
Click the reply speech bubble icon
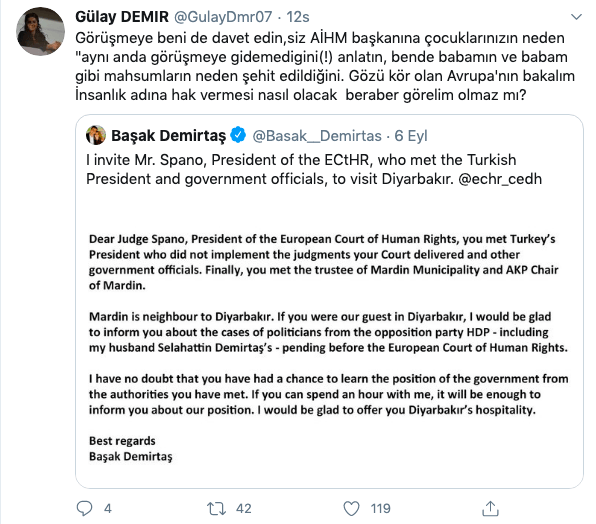[x=84, y=508]
